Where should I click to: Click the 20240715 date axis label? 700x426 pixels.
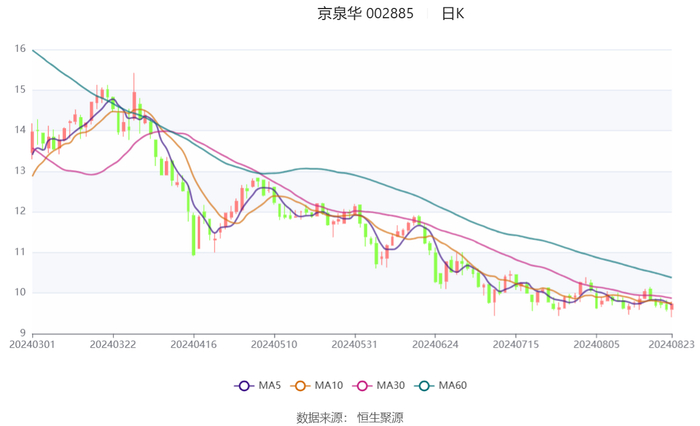point(516,344)
